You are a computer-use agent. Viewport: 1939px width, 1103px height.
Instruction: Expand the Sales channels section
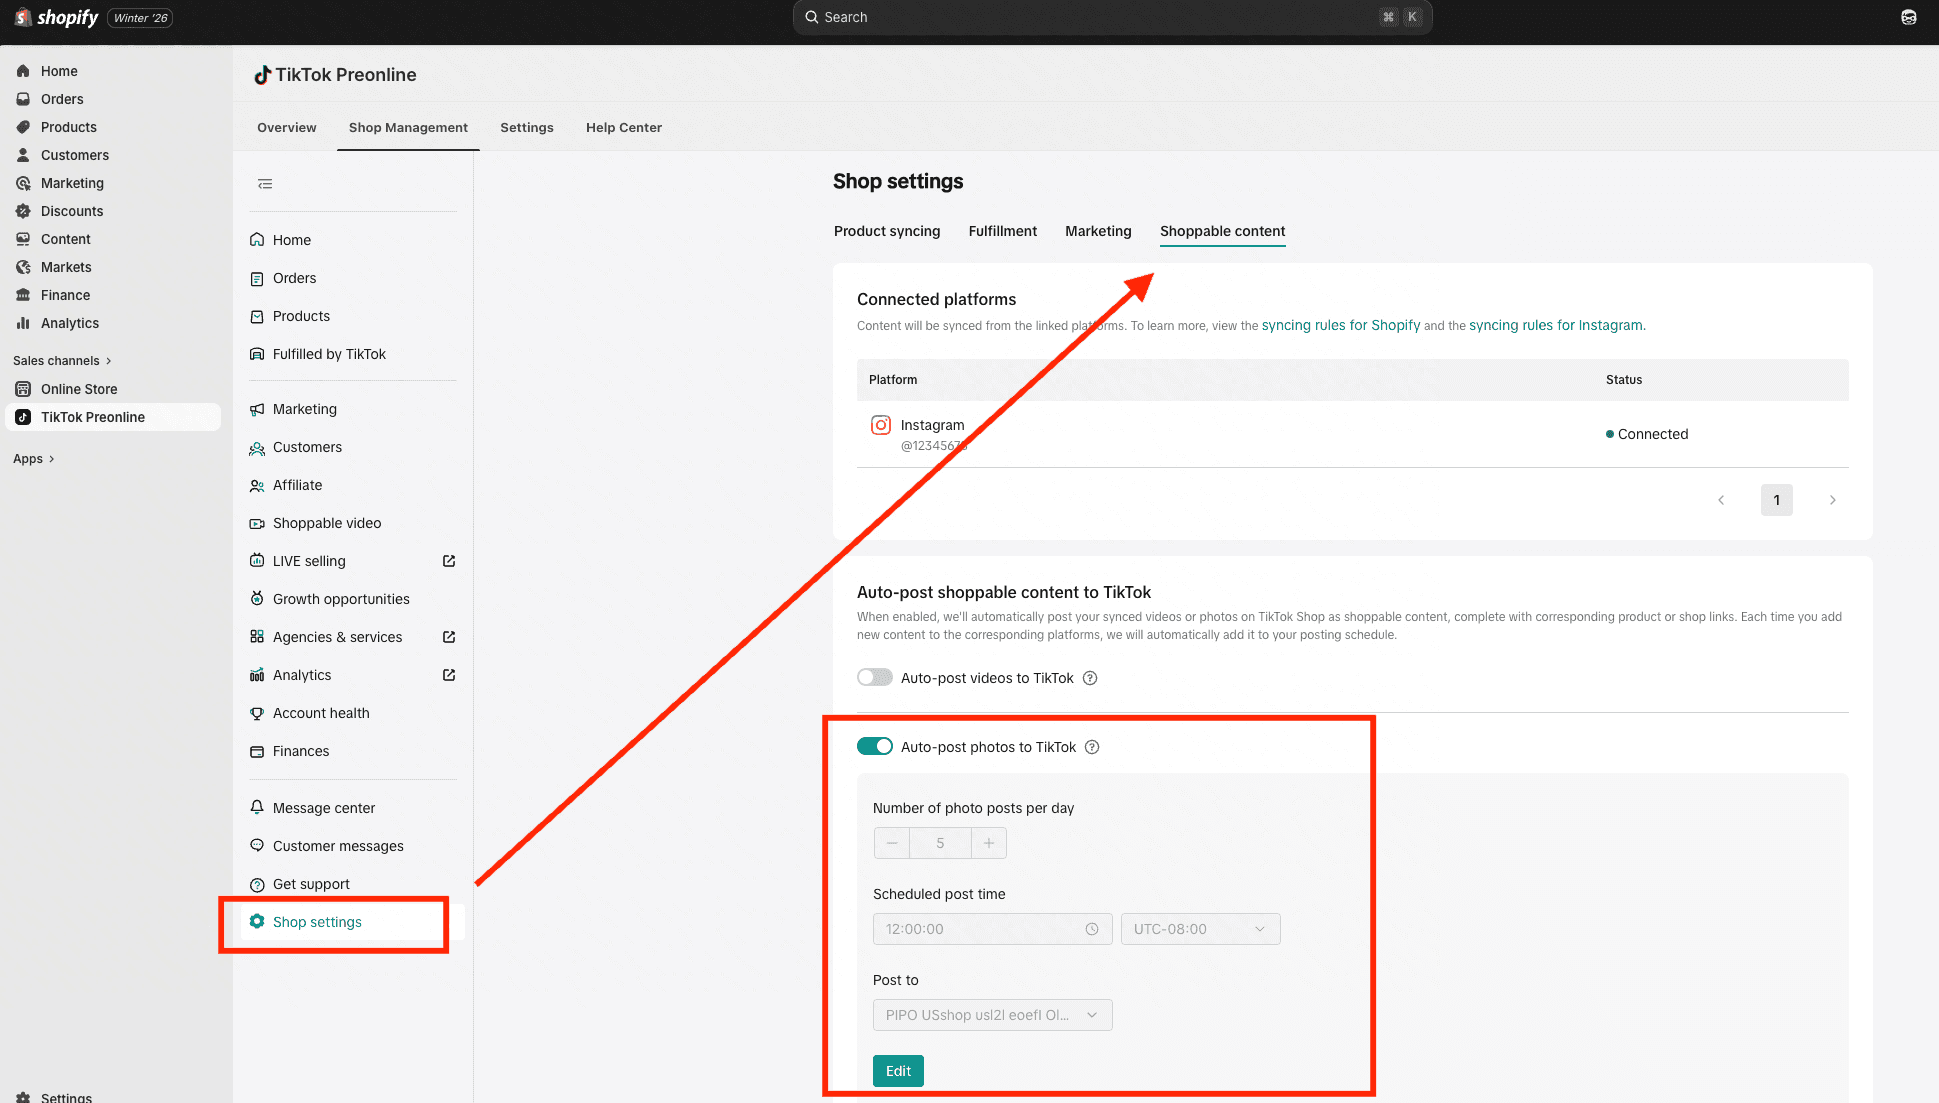tap(62, 361)
